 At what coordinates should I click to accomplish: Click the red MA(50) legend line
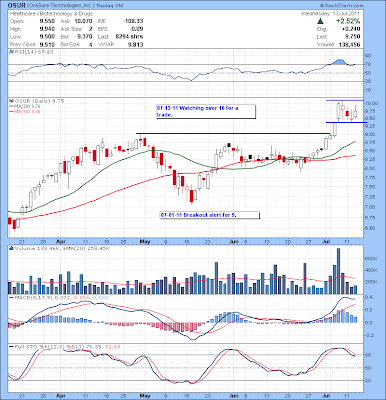[x=11, y=111]
